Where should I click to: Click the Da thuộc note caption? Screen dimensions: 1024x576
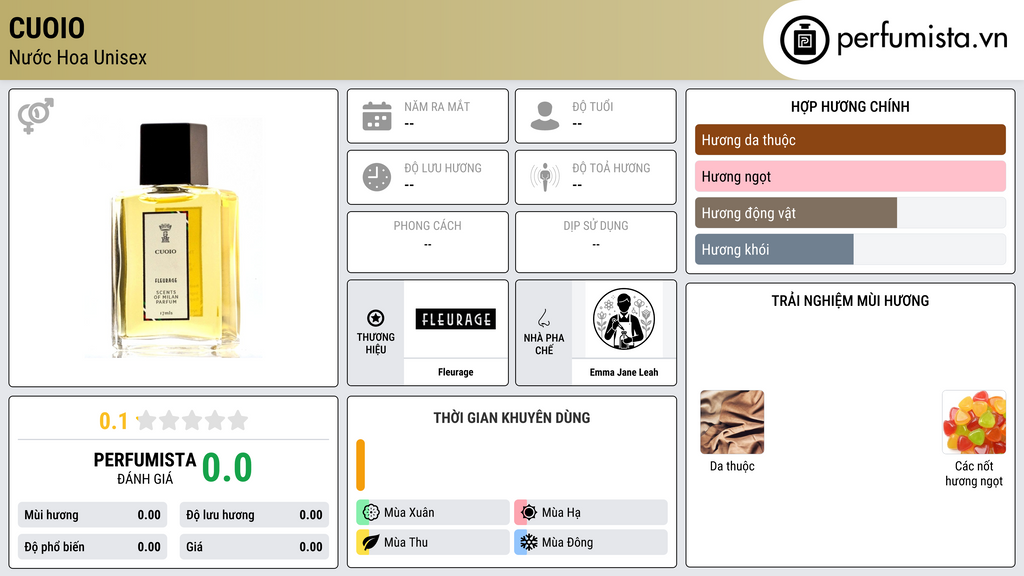pyautogui.click(x=732, y=466)
